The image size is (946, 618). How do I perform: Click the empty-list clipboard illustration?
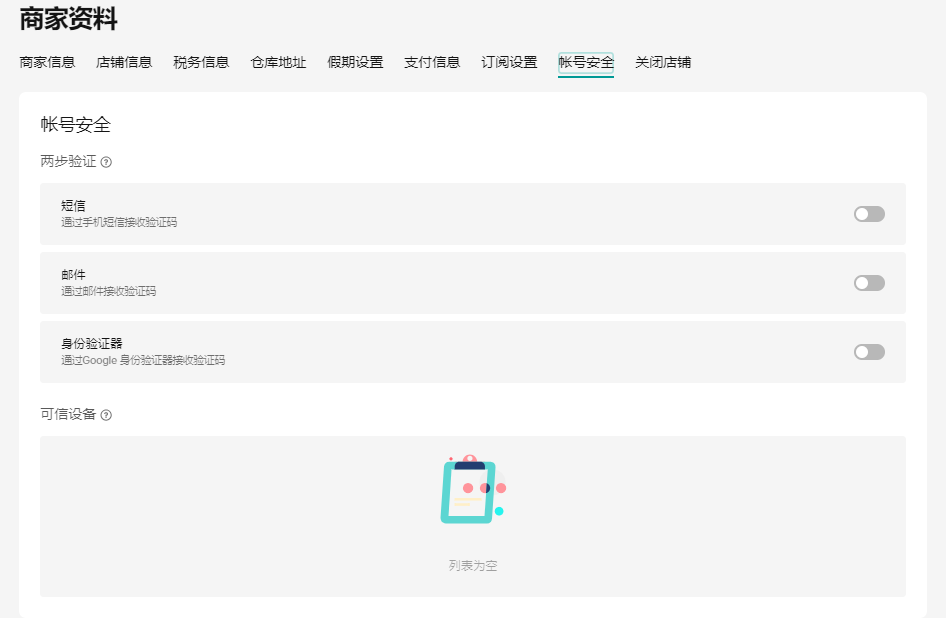tap(472, 490)
